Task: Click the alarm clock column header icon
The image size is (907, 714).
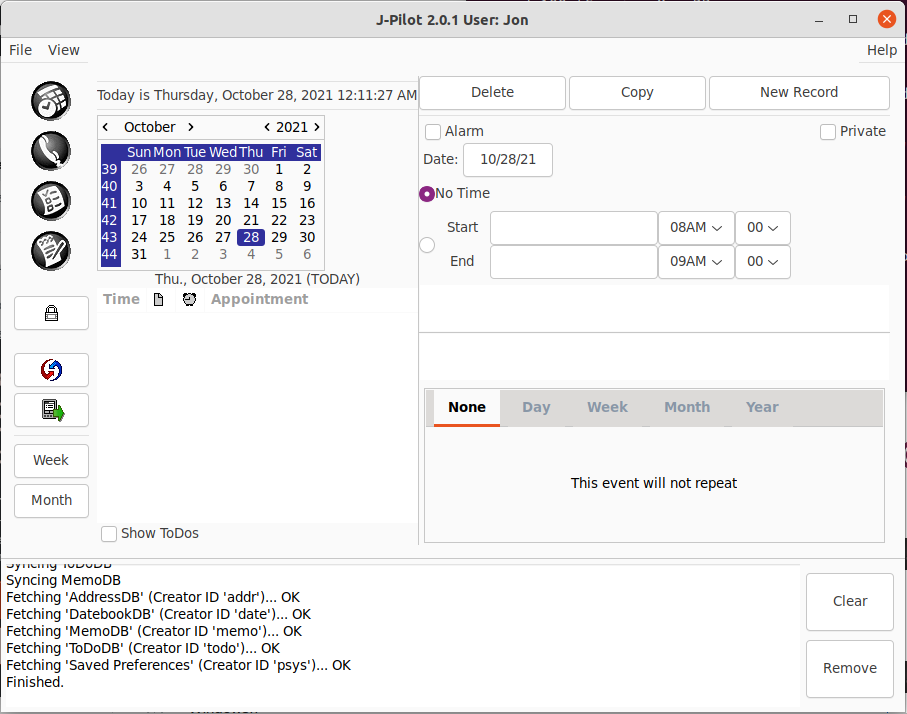Action: [189, 299]
